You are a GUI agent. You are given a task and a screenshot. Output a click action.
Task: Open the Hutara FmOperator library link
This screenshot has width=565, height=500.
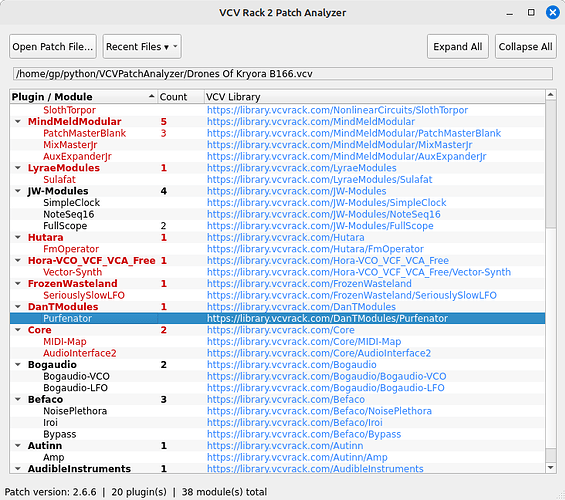click(315, 249)
